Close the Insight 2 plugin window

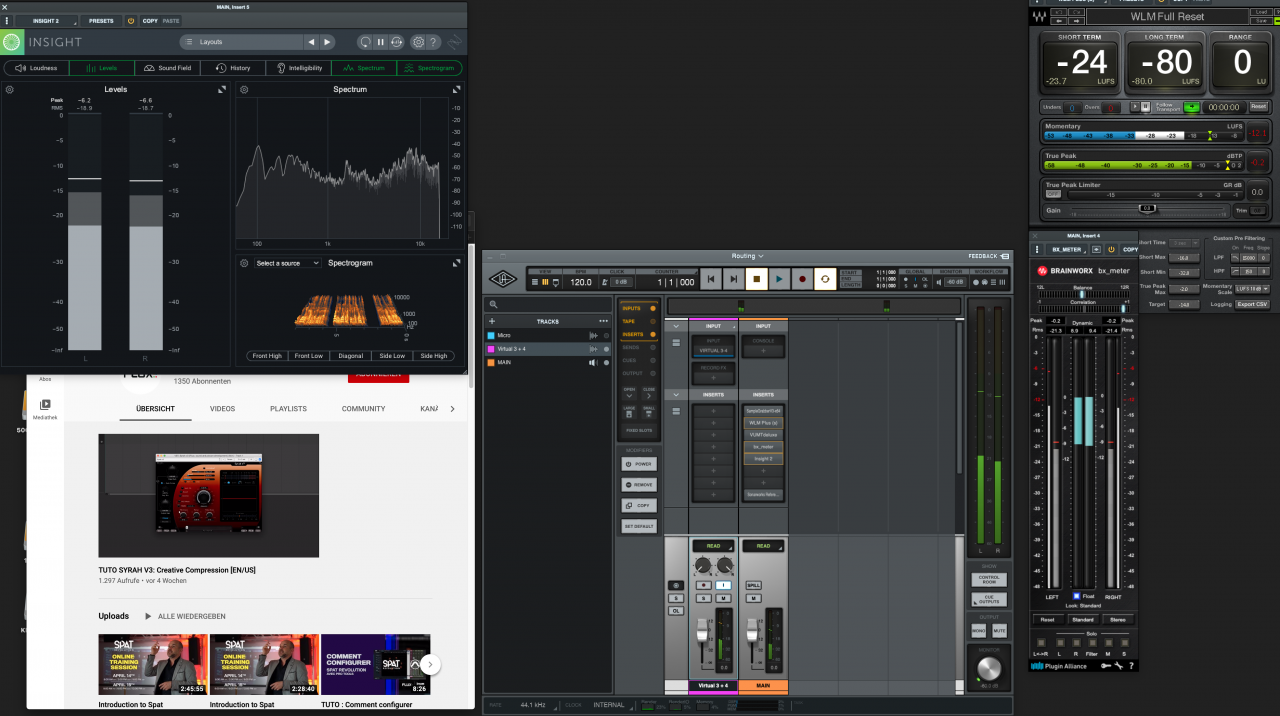[x=6, y=6]
